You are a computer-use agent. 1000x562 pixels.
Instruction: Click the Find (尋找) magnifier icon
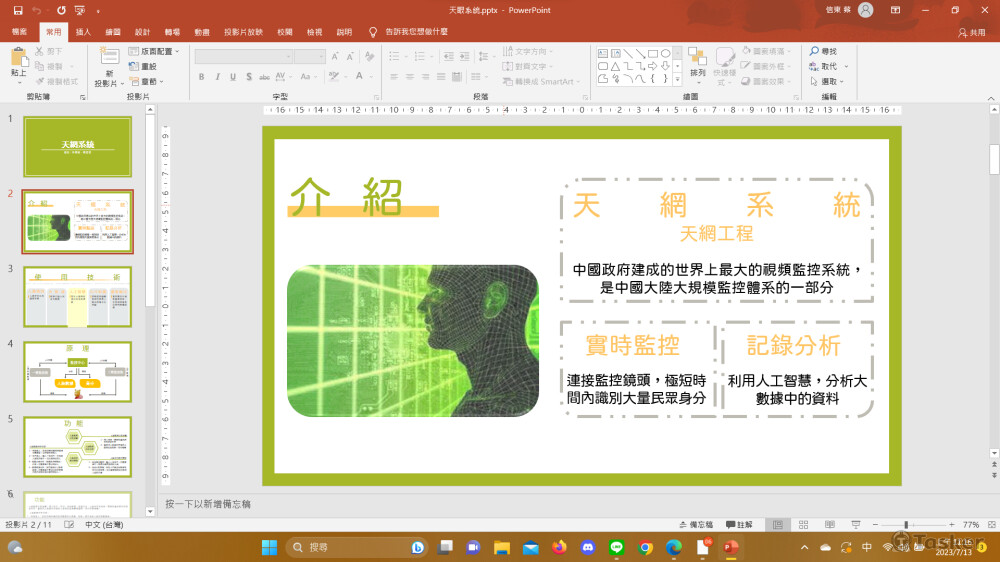point(815,51)
